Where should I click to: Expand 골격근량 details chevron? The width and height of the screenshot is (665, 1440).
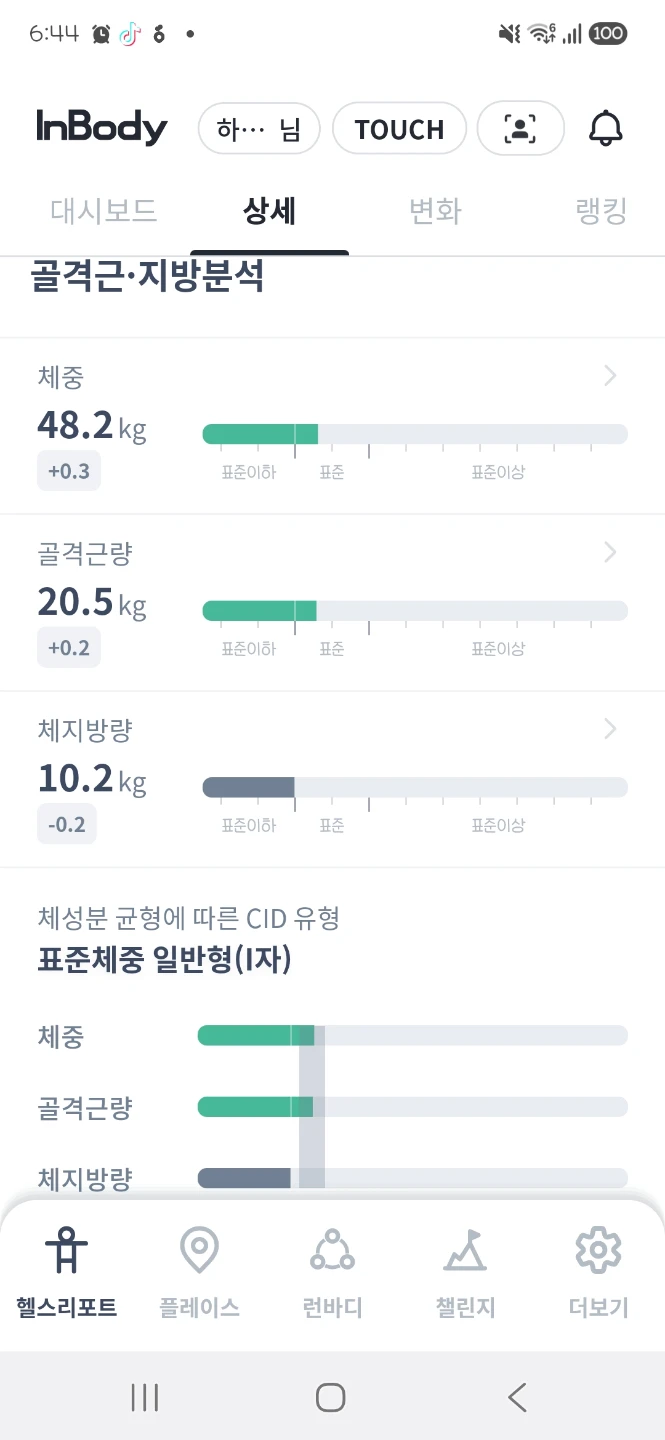tap(610, 552)
